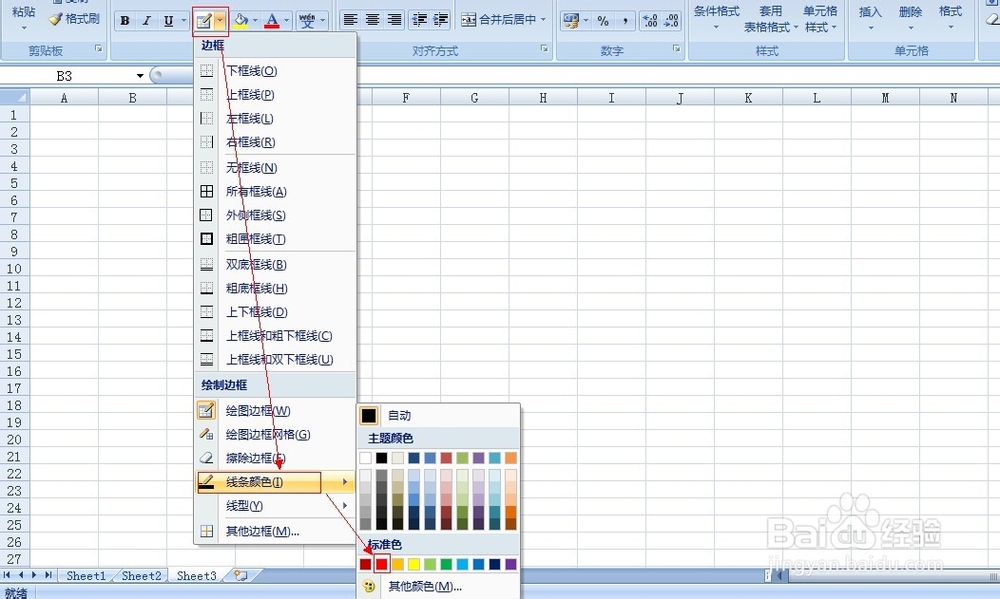Open 数字 group dialog launcher
Viewport: 1000px width, 599px height.
tap(677, 48)
